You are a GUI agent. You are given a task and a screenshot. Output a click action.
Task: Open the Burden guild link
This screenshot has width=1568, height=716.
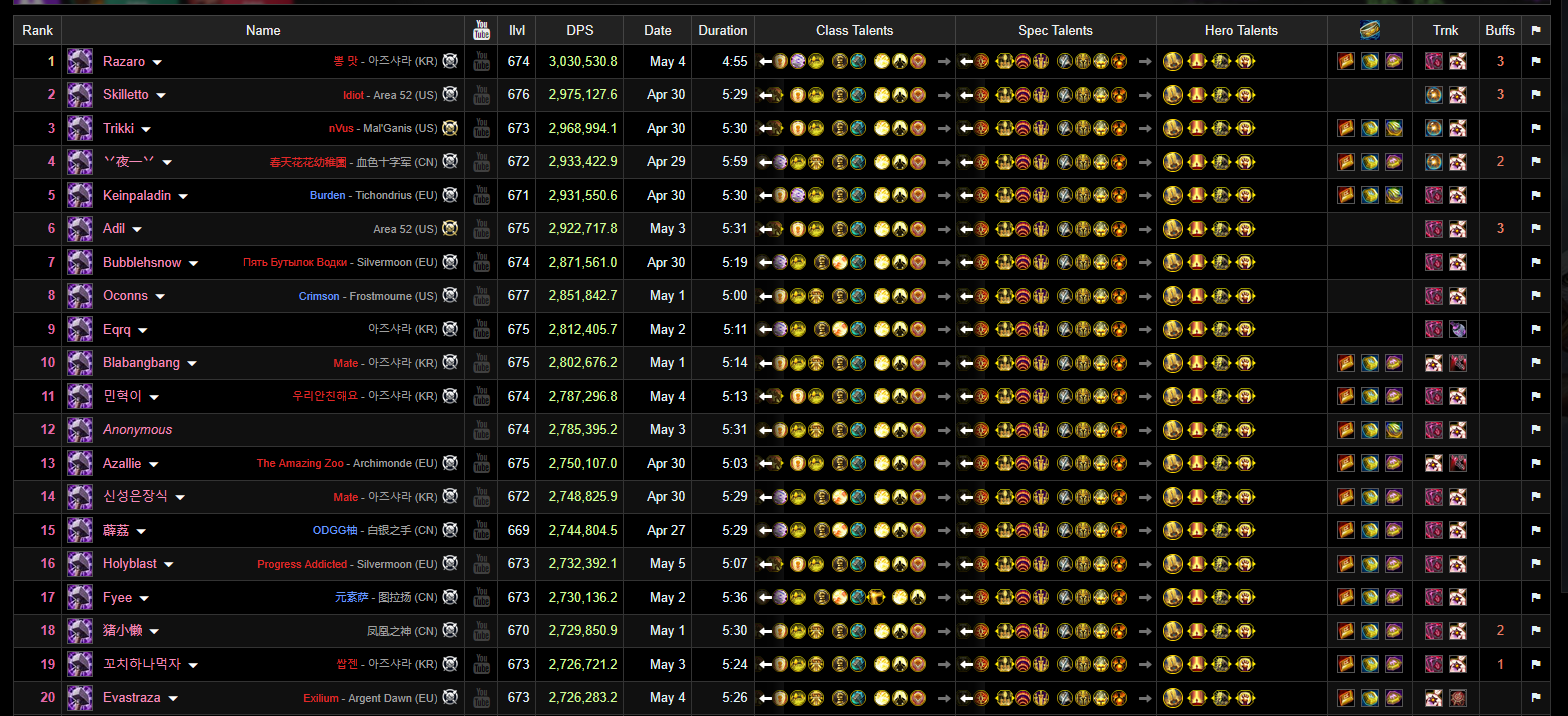point(327,195)
